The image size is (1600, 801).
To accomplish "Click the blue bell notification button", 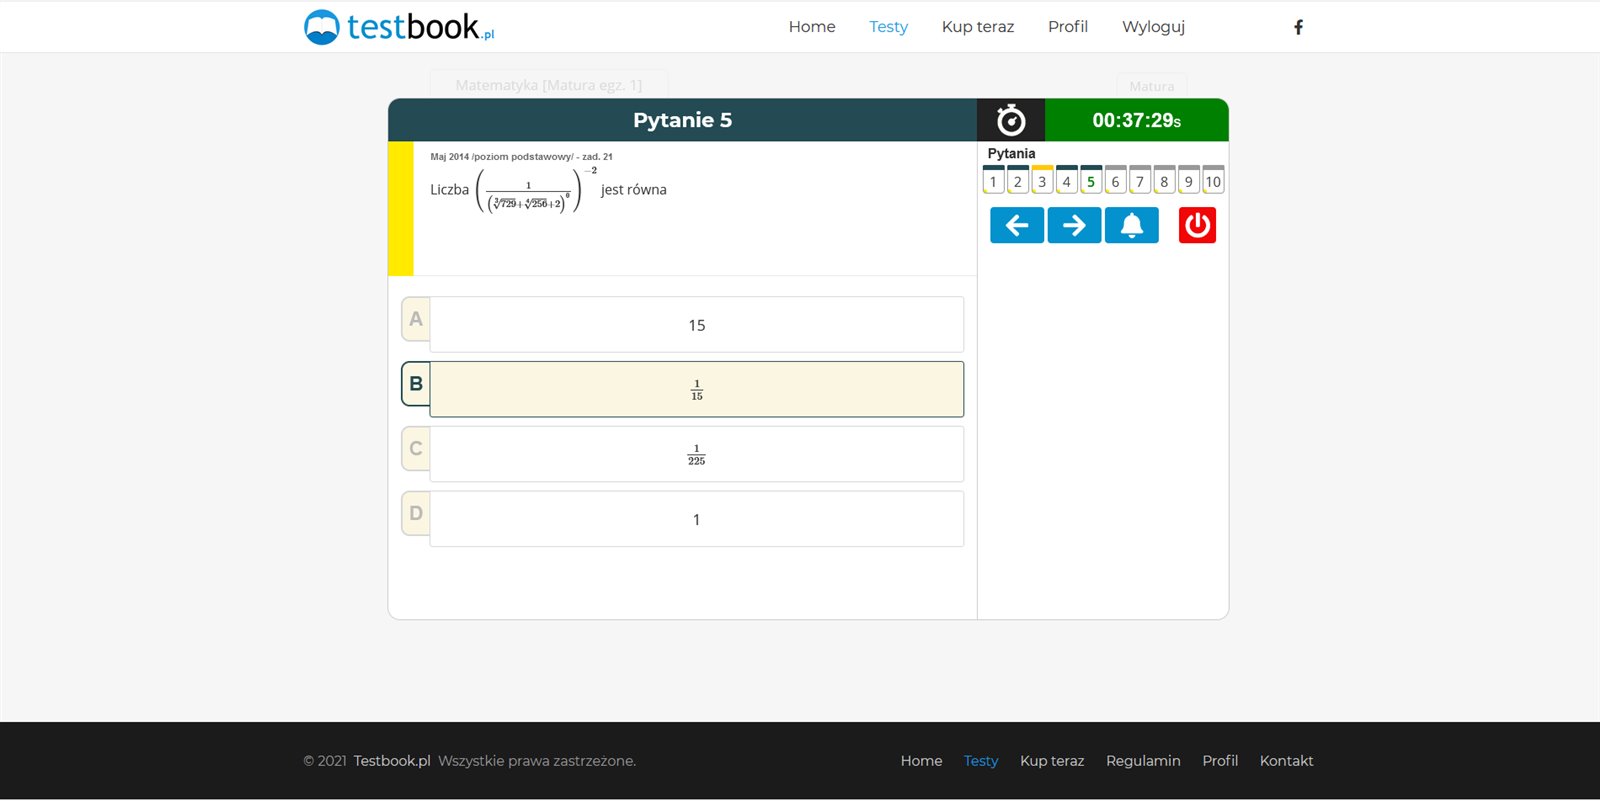I will [x=1131, y=226].
